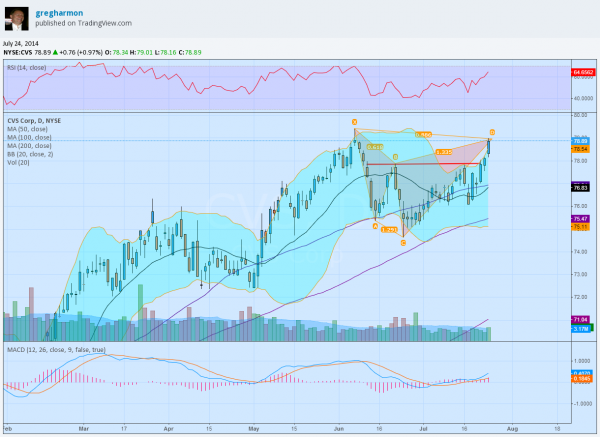Click the purple price tag 75.47
The image size is (600, 437).
click(x=581, y=219)
